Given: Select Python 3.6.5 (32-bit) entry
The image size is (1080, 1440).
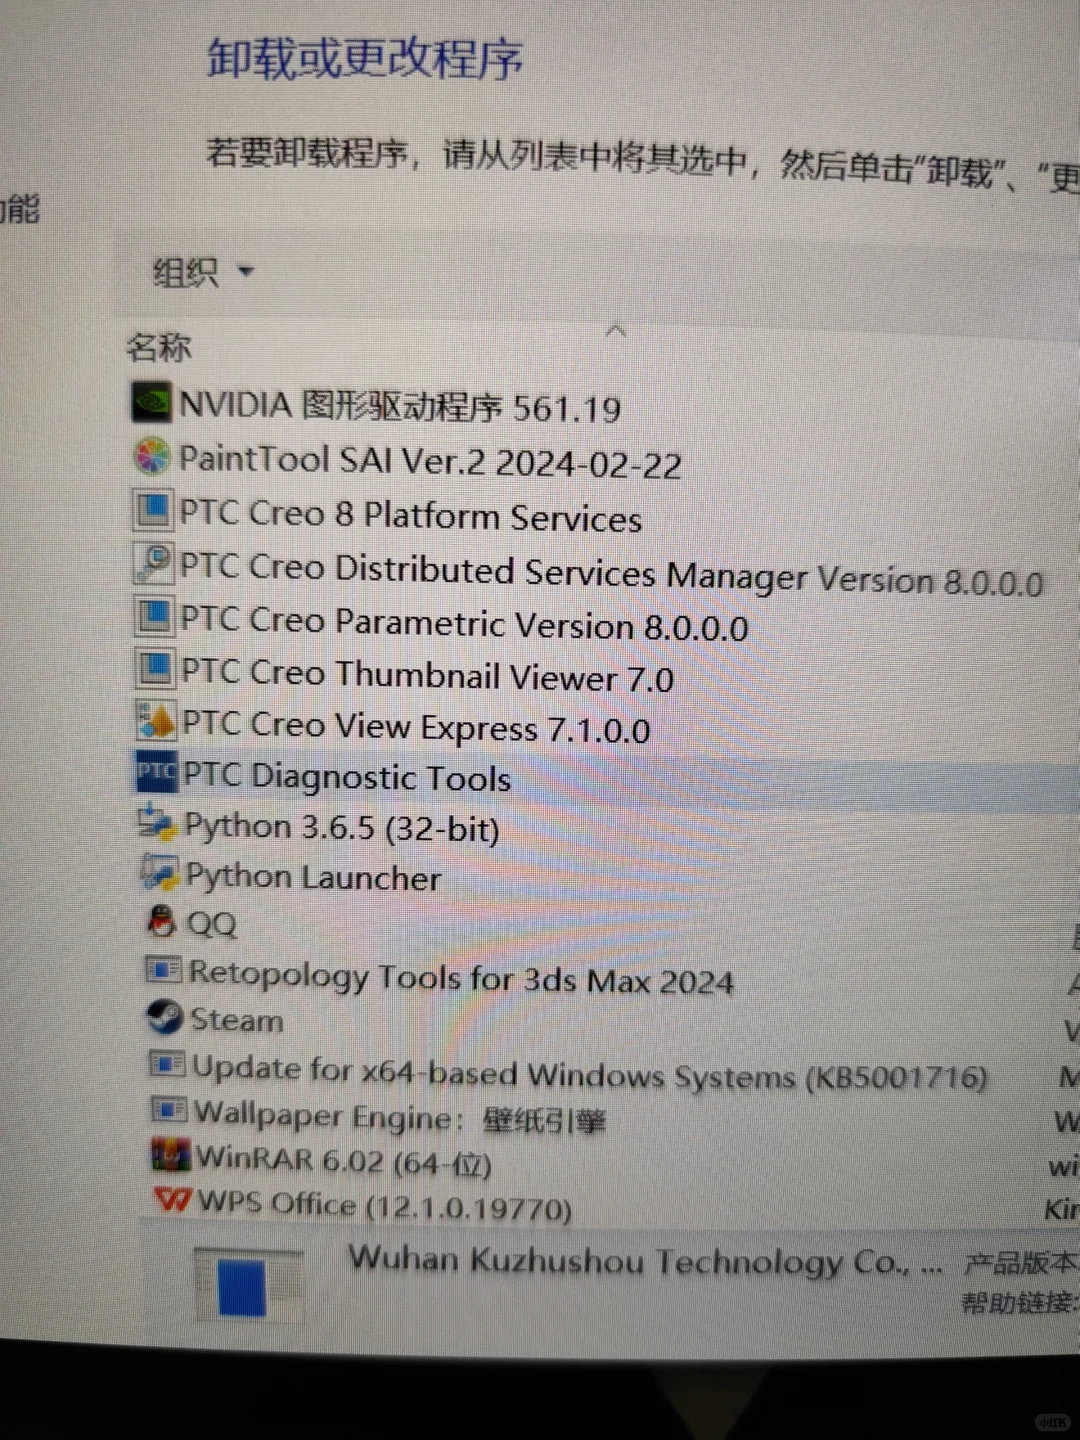Looking at the screenshot, I should tap(342, 827).
